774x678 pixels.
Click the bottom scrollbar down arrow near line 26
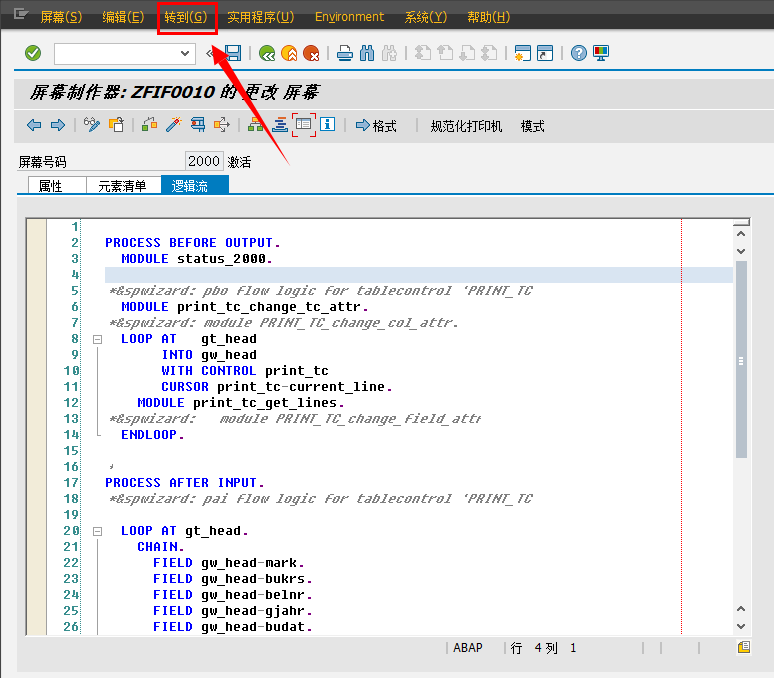pyautogui.click(x=741, y=626)
